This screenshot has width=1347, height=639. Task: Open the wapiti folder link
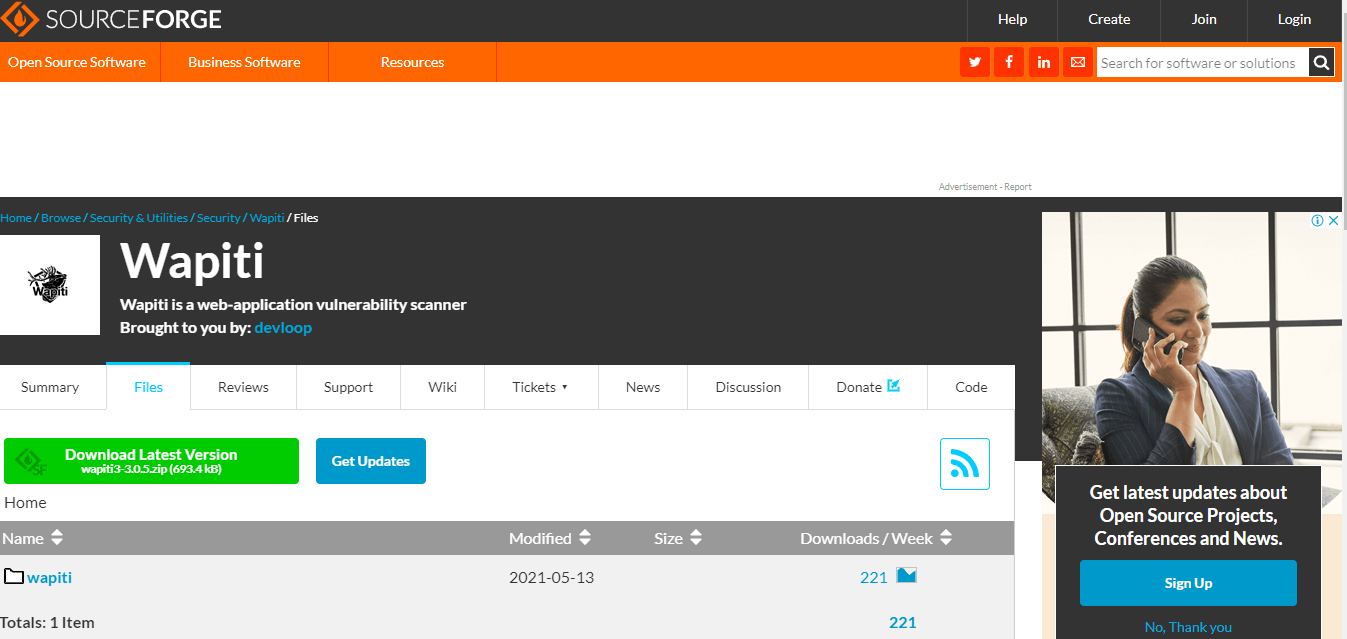point(49,577)
